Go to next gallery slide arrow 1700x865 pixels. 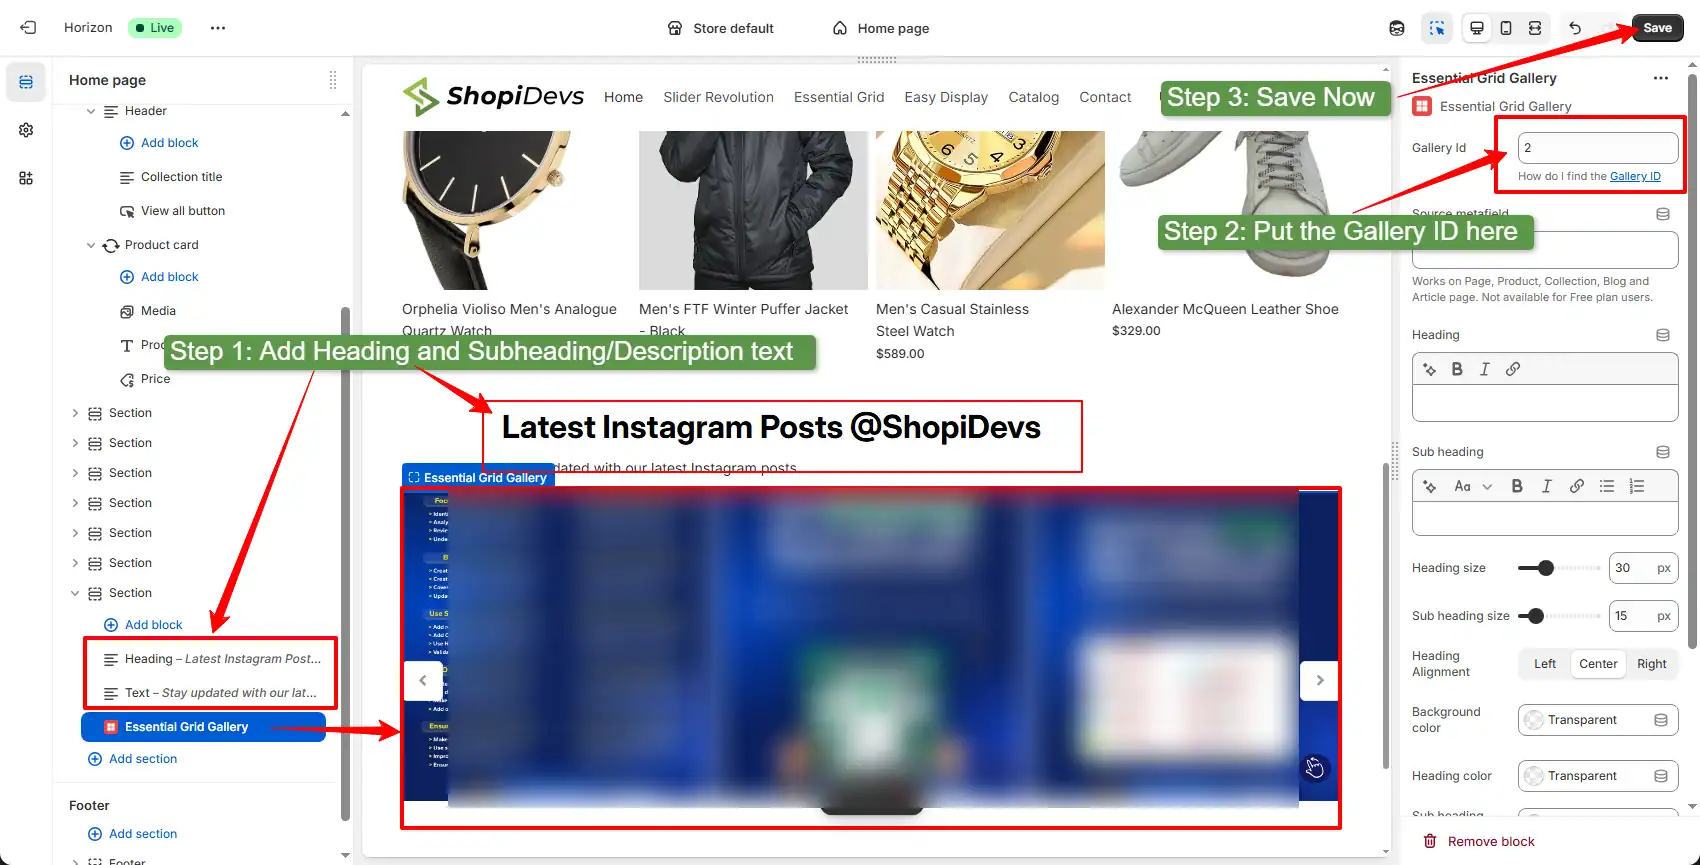[1320, 680]
